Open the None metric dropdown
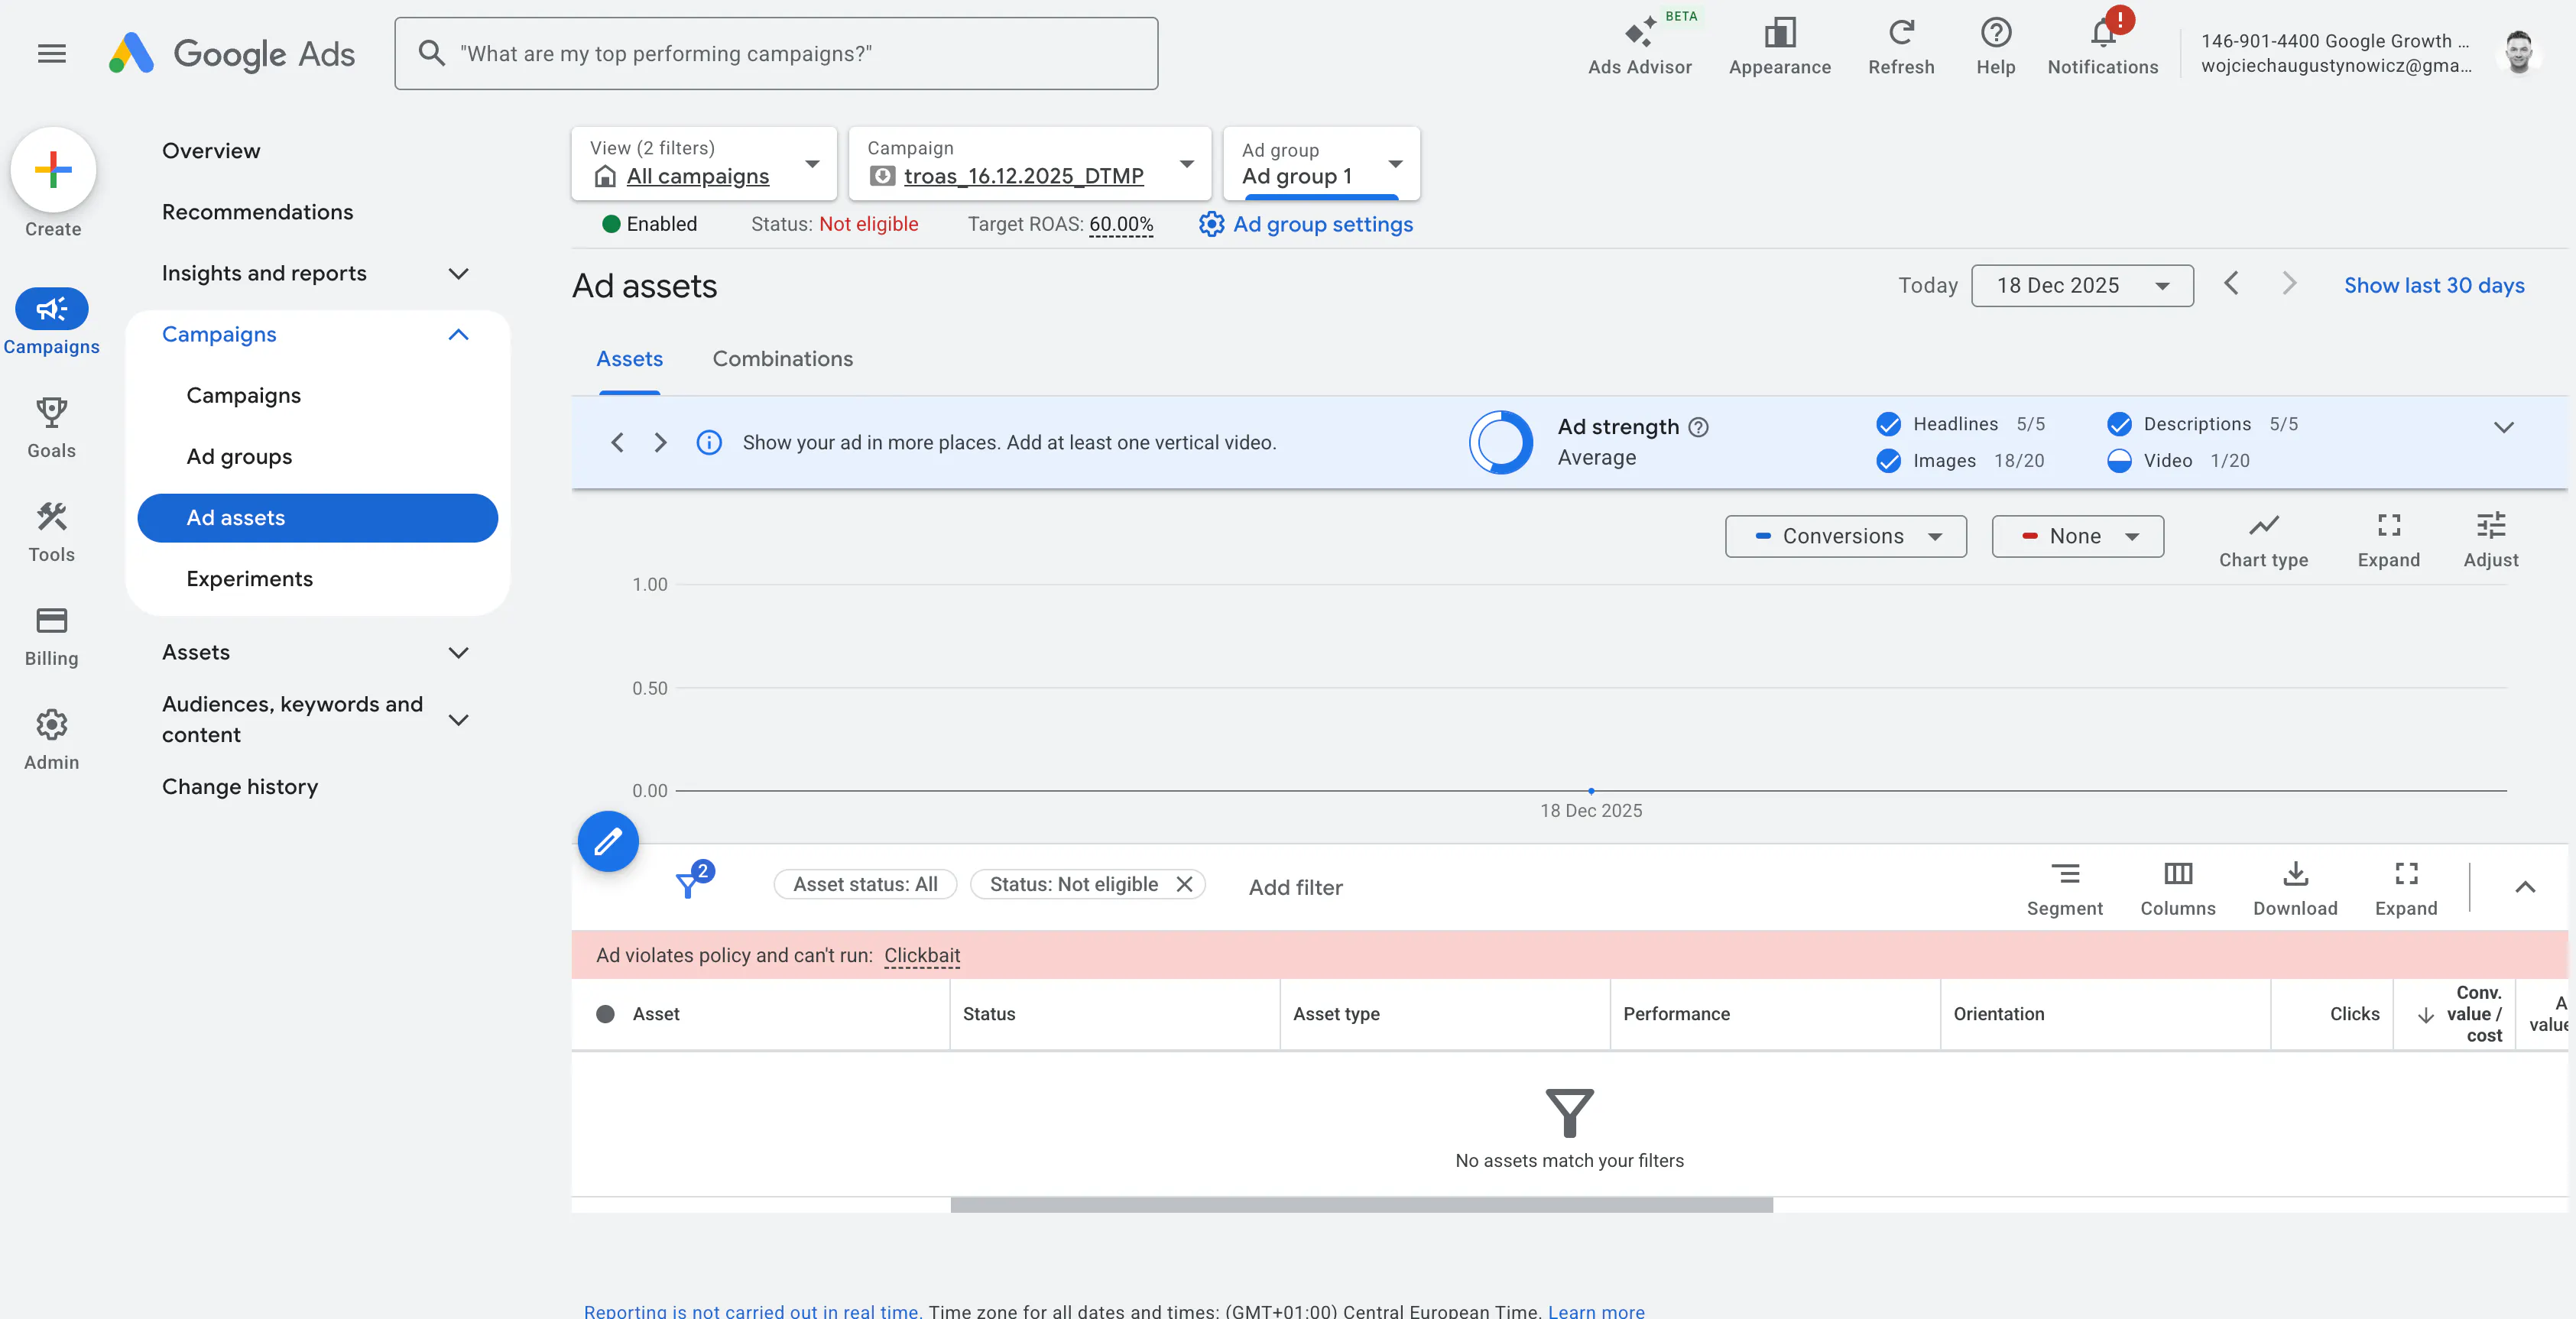 (2077, 536)
